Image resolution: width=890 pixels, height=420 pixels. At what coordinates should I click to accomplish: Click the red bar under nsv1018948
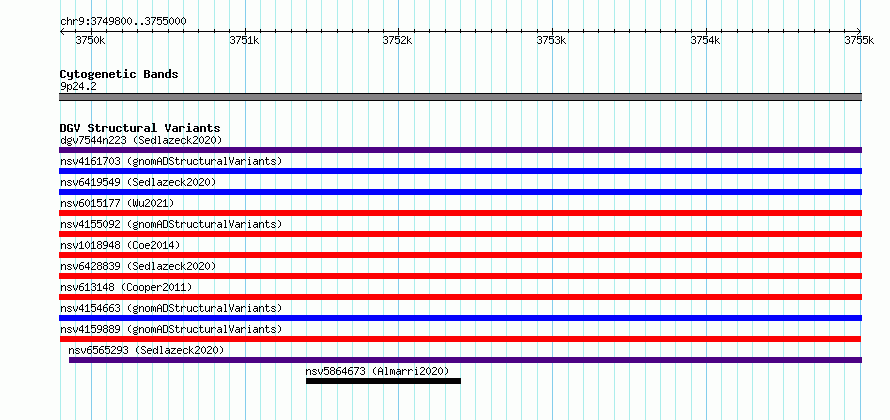tap(460, 255)
